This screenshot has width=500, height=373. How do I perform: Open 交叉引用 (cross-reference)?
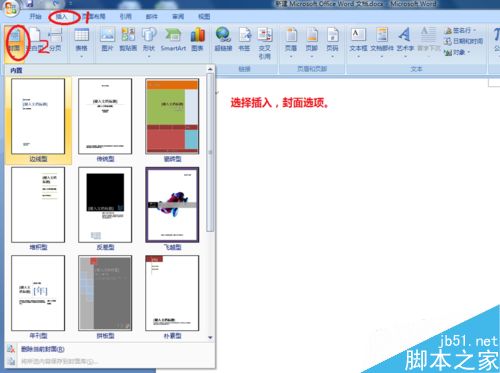point(265,43)
